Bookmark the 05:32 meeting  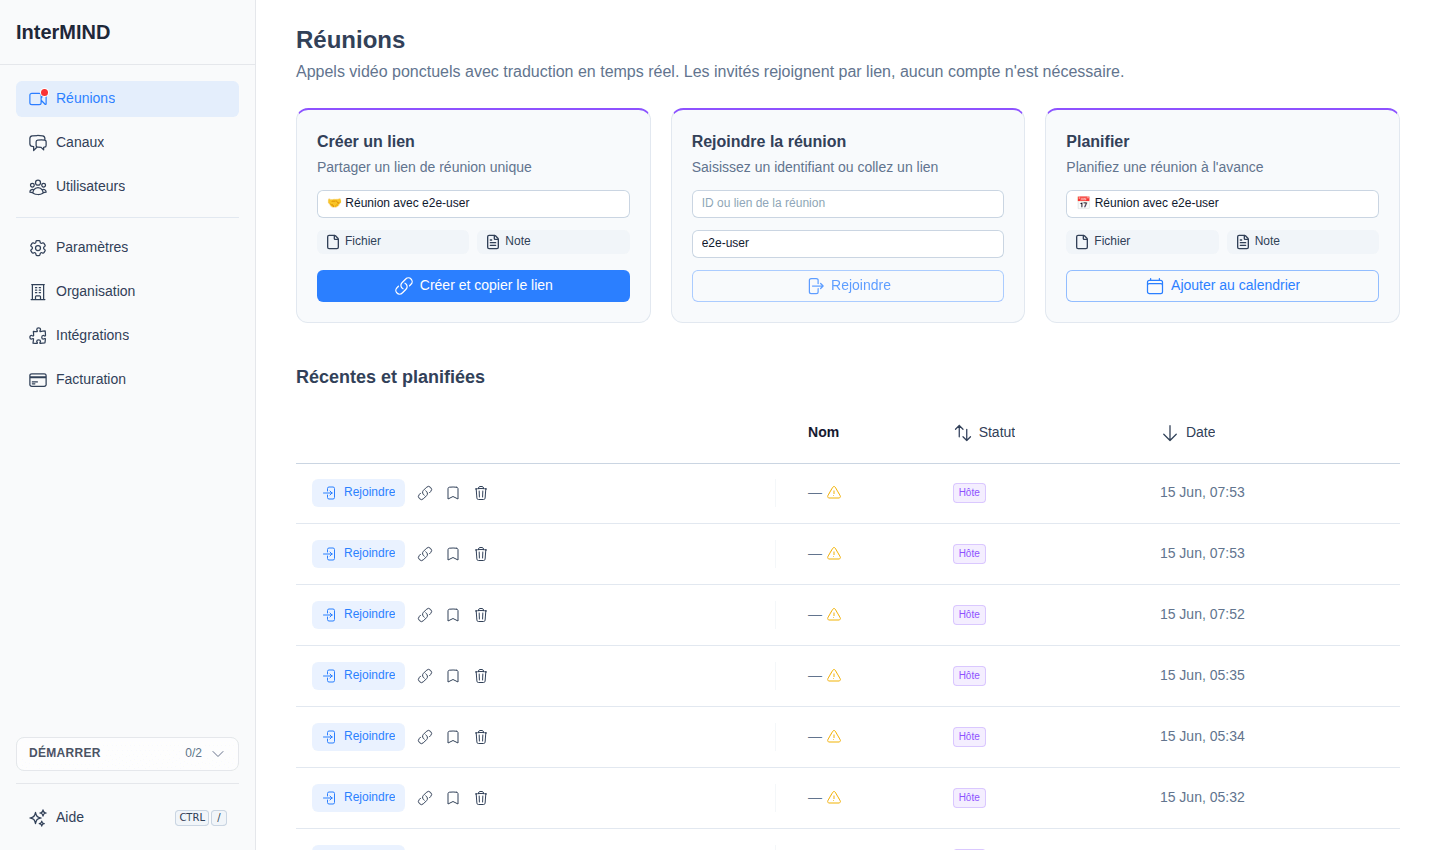click(x=453, y=798)
